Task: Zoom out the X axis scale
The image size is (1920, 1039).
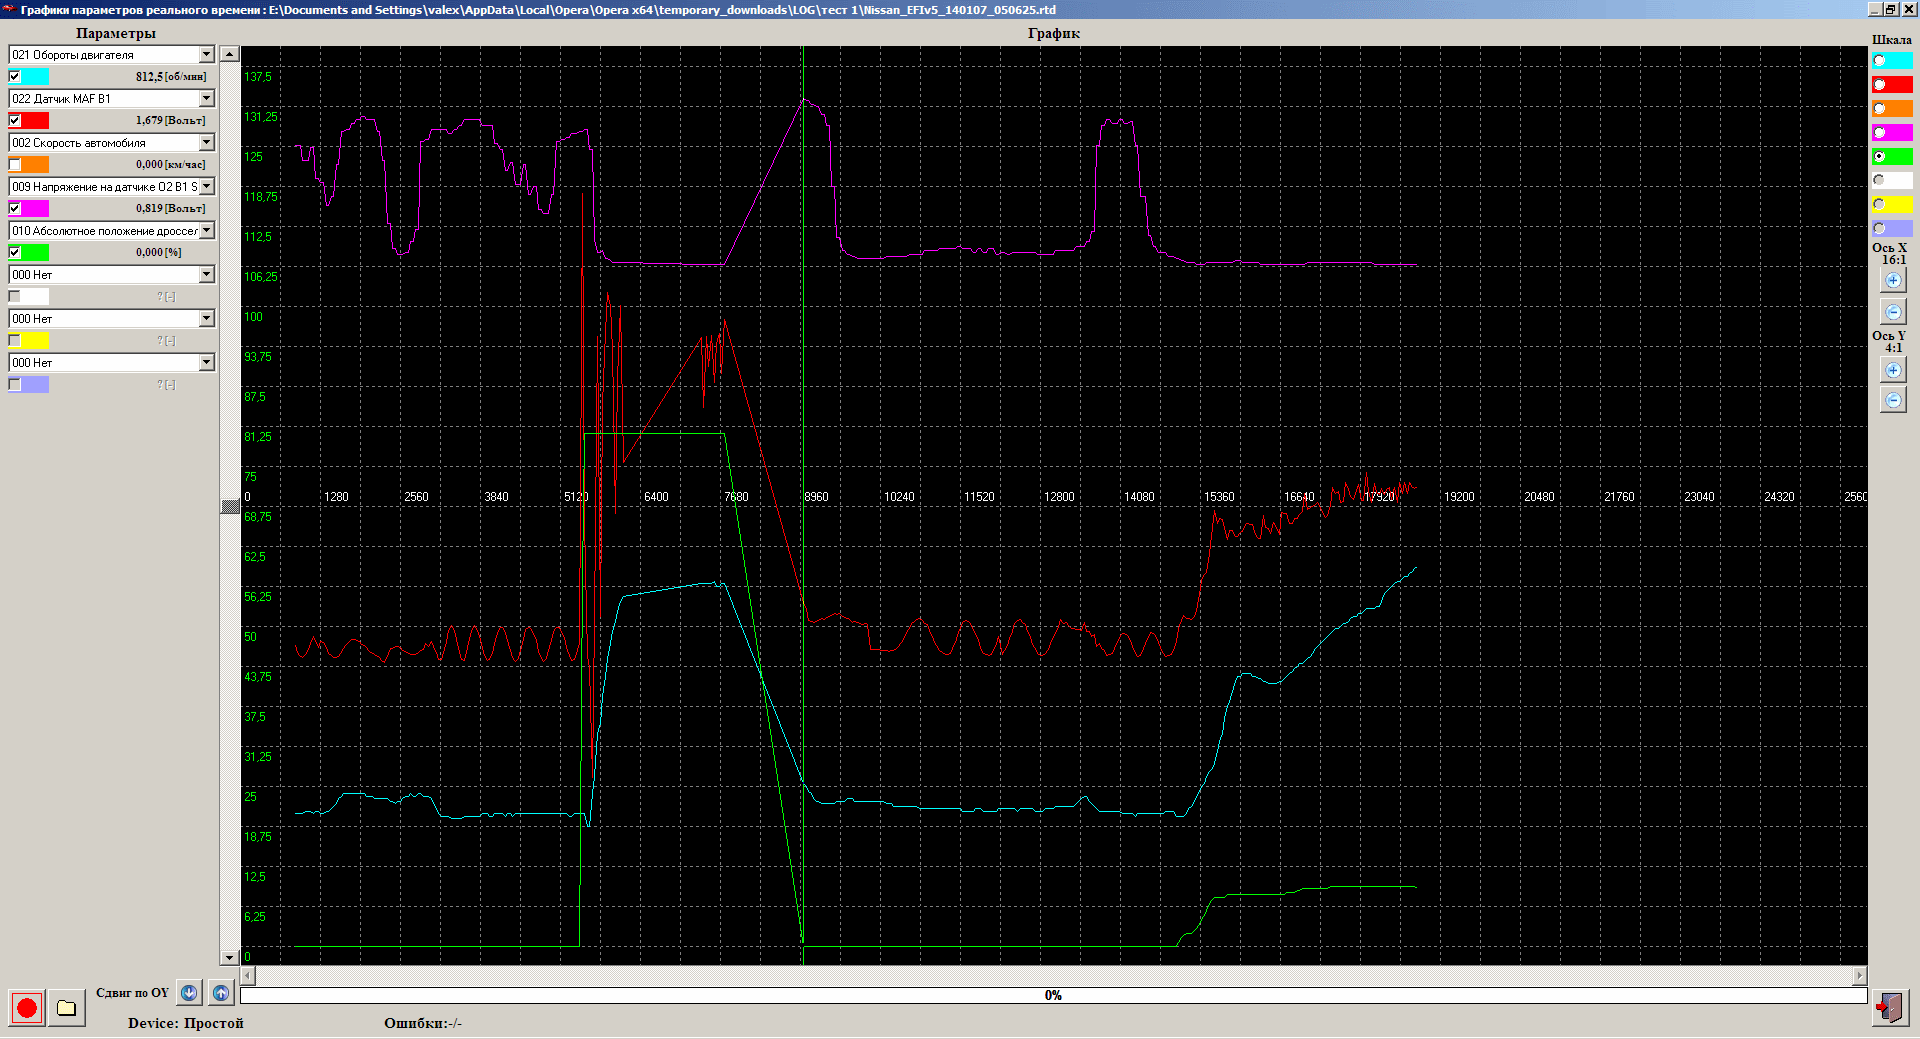Action: tap(1893, 311)
